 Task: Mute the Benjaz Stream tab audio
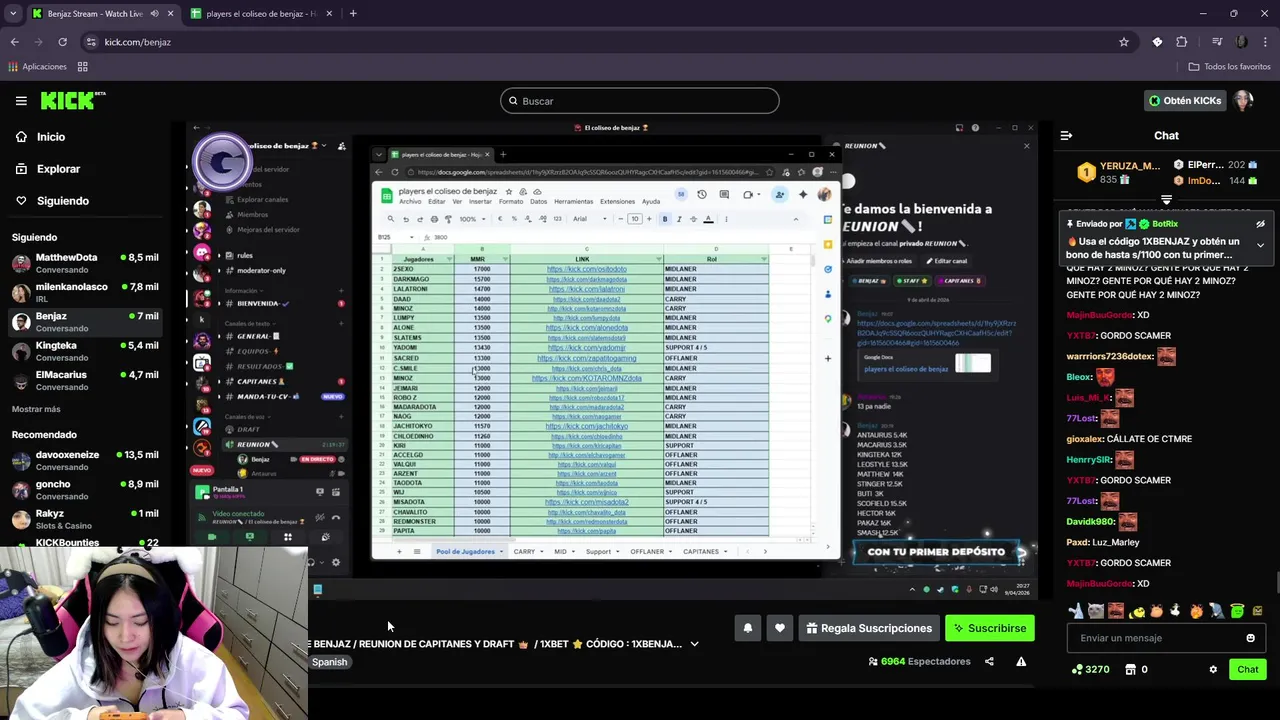click(154, 14)
